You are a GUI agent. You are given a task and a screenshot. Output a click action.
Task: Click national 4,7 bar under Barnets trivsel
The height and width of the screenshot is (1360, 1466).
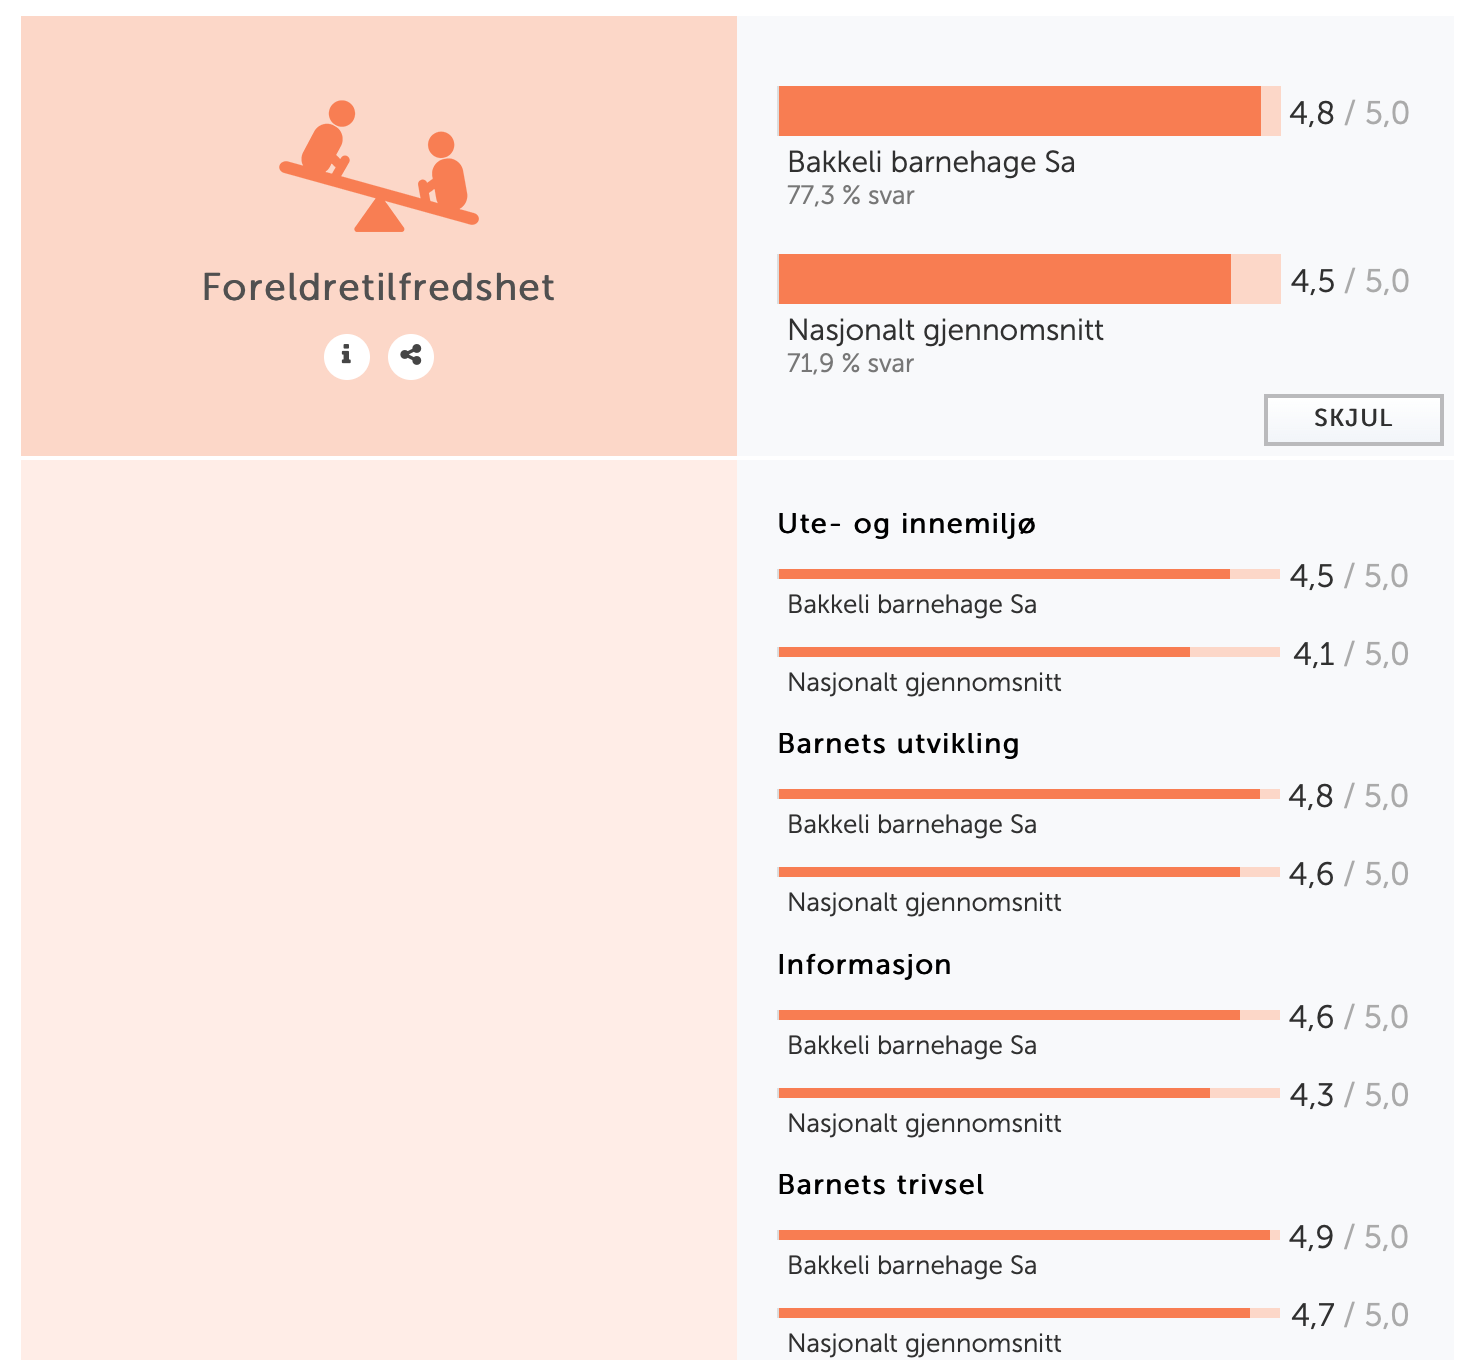pyautogui.click(x=1029, y=1313)
